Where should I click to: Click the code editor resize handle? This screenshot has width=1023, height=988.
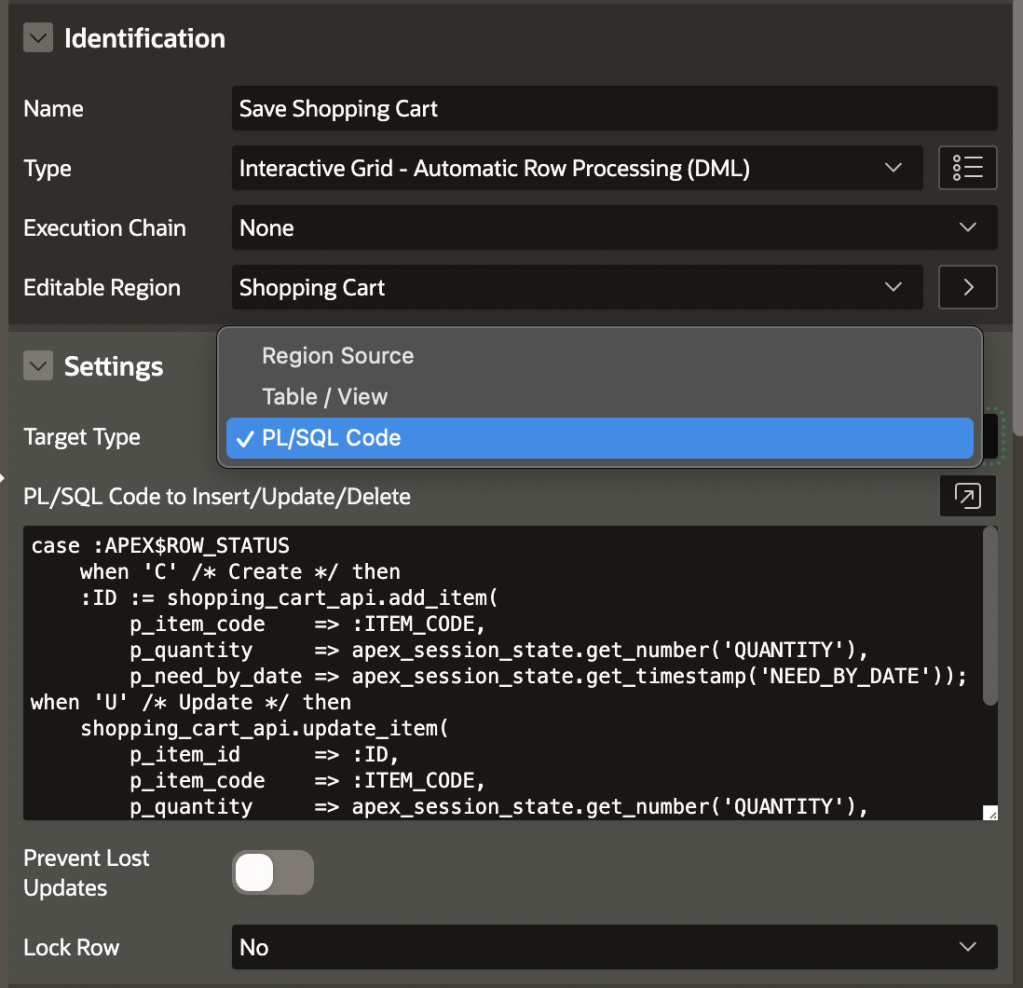pyautogui.click(x=989, y=812)
